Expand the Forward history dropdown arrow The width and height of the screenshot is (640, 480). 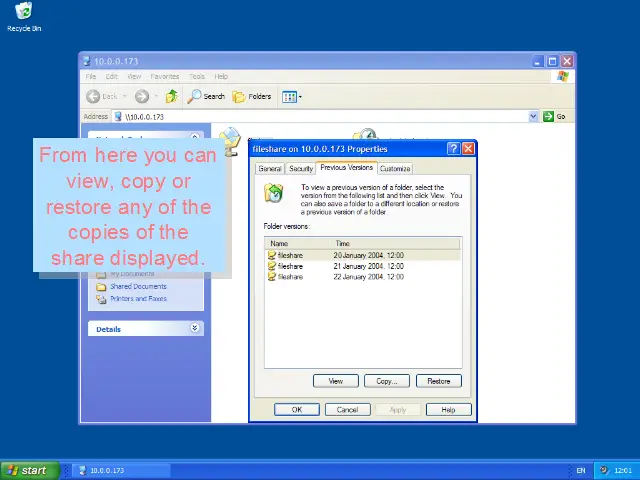click(156, 96)
